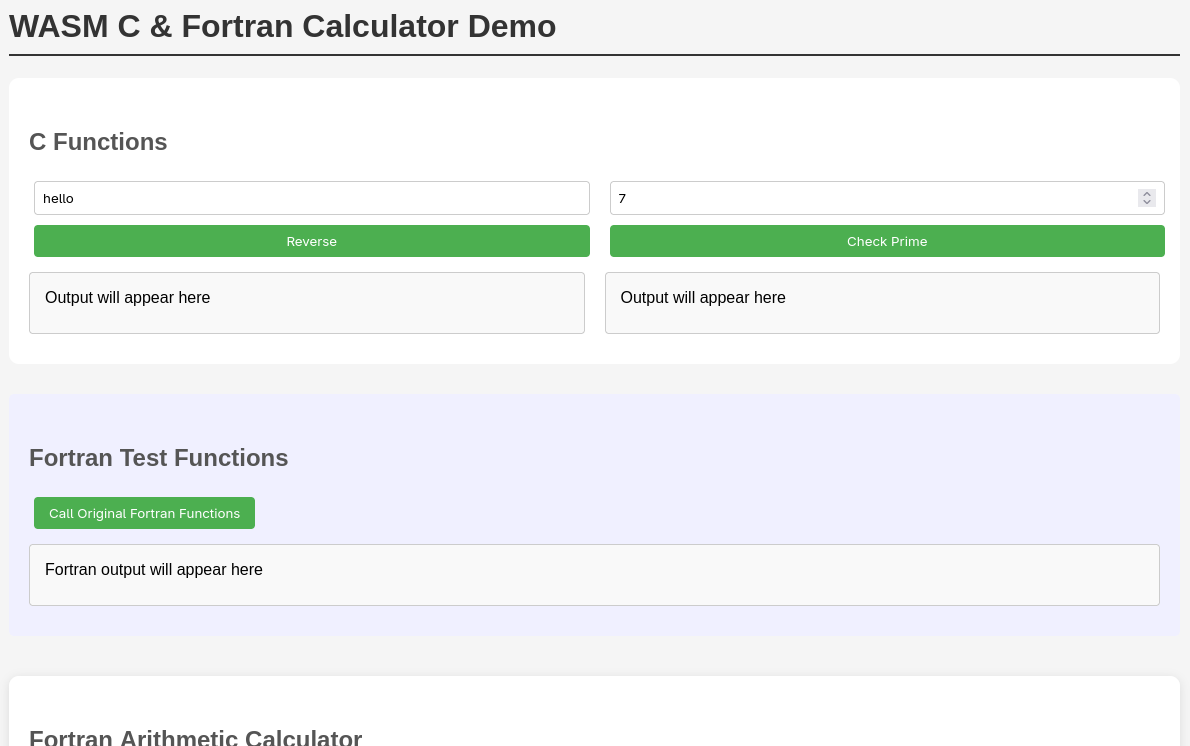
Task: Click the down arrow on the number spinner
Action: (x=1146, y=203)
